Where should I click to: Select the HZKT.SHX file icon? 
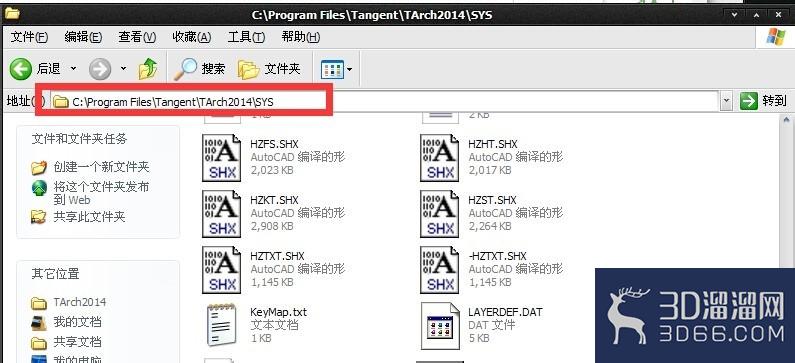point(222,214)
